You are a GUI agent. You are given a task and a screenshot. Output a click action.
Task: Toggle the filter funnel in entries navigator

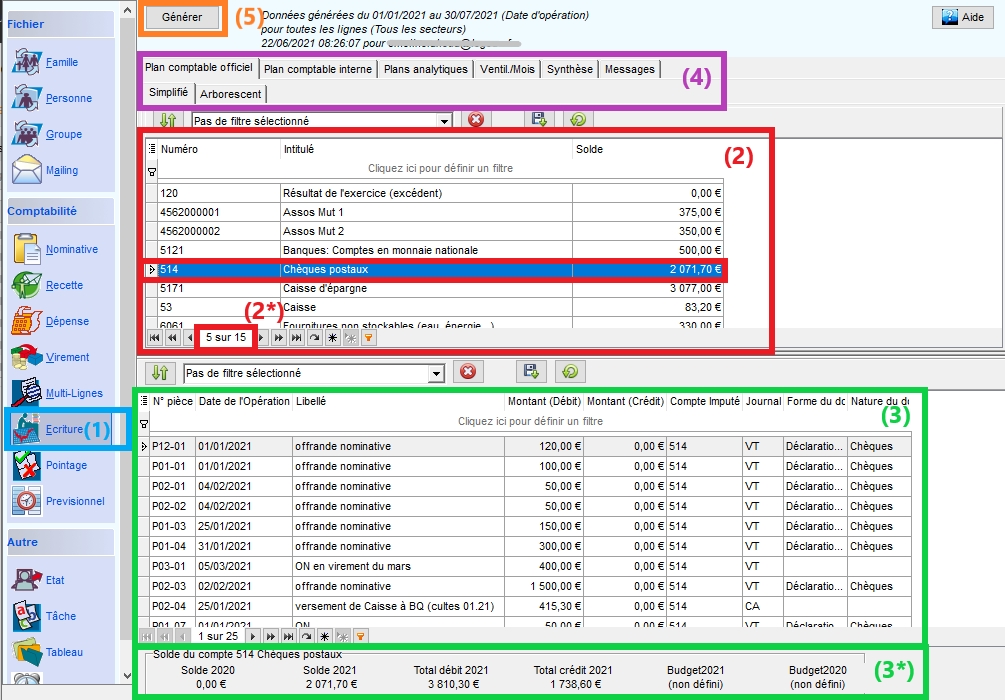coord(361,635)
